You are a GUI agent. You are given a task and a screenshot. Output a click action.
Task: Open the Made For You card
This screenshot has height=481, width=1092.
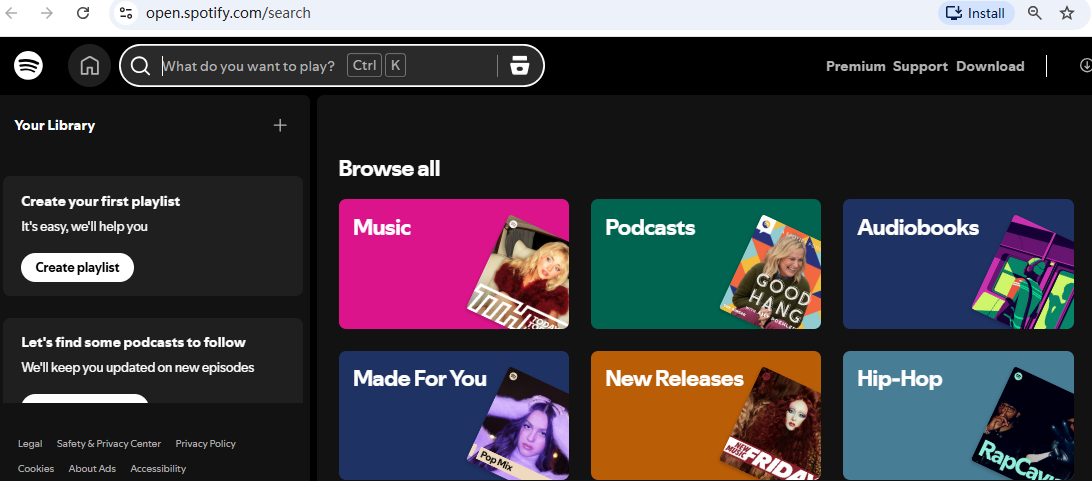tap(453, 416)
